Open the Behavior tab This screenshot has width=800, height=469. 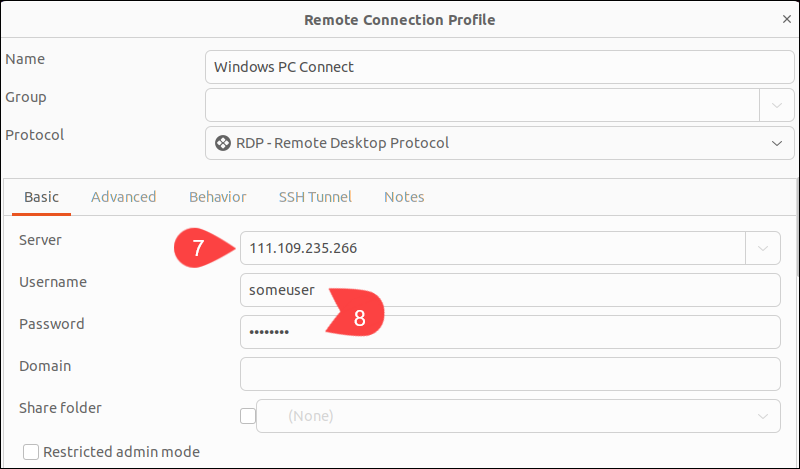pos(217,197)
